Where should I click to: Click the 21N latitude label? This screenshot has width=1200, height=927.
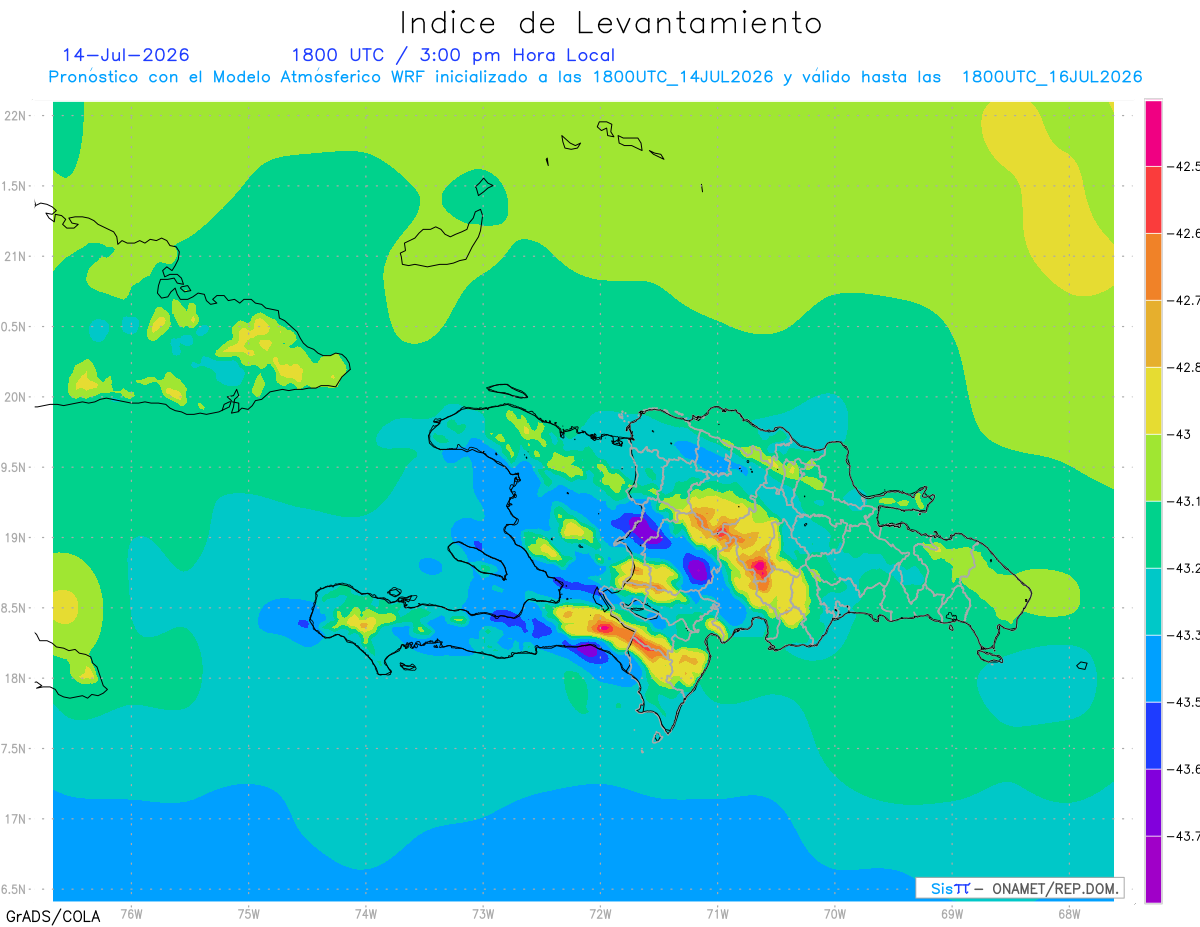click(x=16, y=257)
